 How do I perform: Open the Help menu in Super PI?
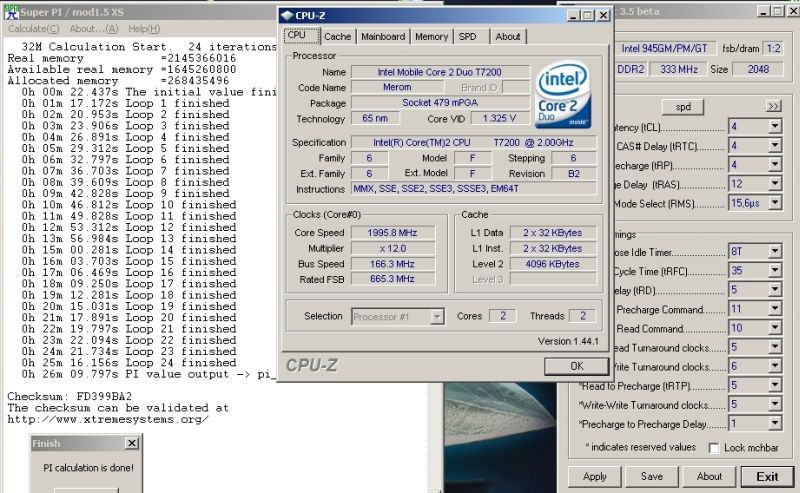click(x=144, y=29)
